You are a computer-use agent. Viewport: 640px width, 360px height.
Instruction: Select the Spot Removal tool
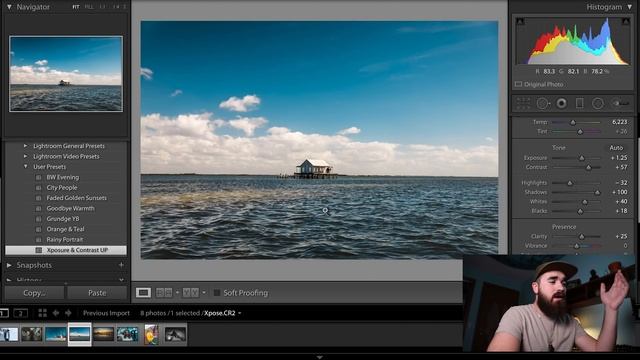coord(542,103)
